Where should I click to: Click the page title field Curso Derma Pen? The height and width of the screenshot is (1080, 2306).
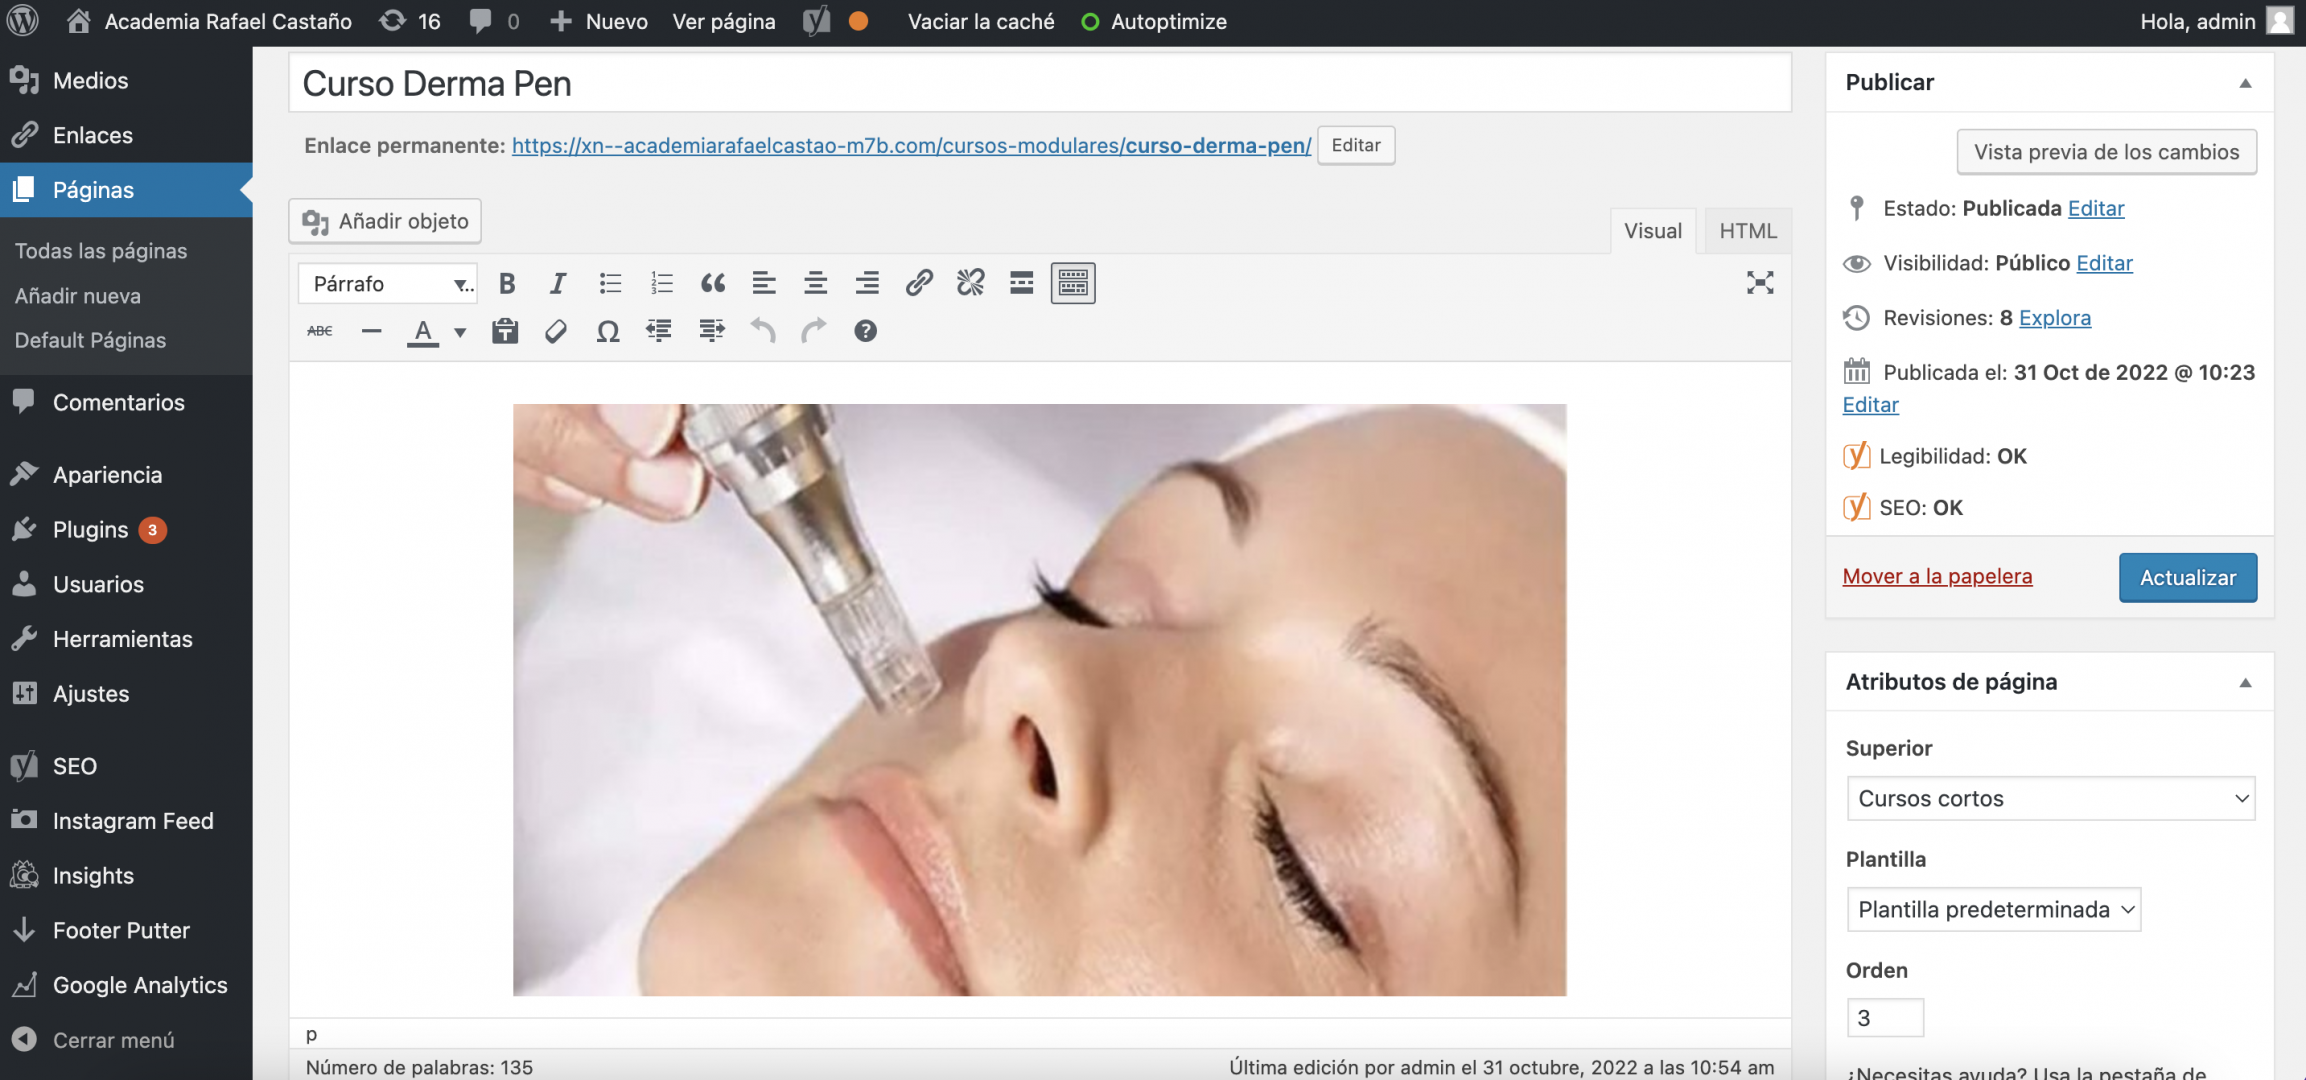(1040, 84)
